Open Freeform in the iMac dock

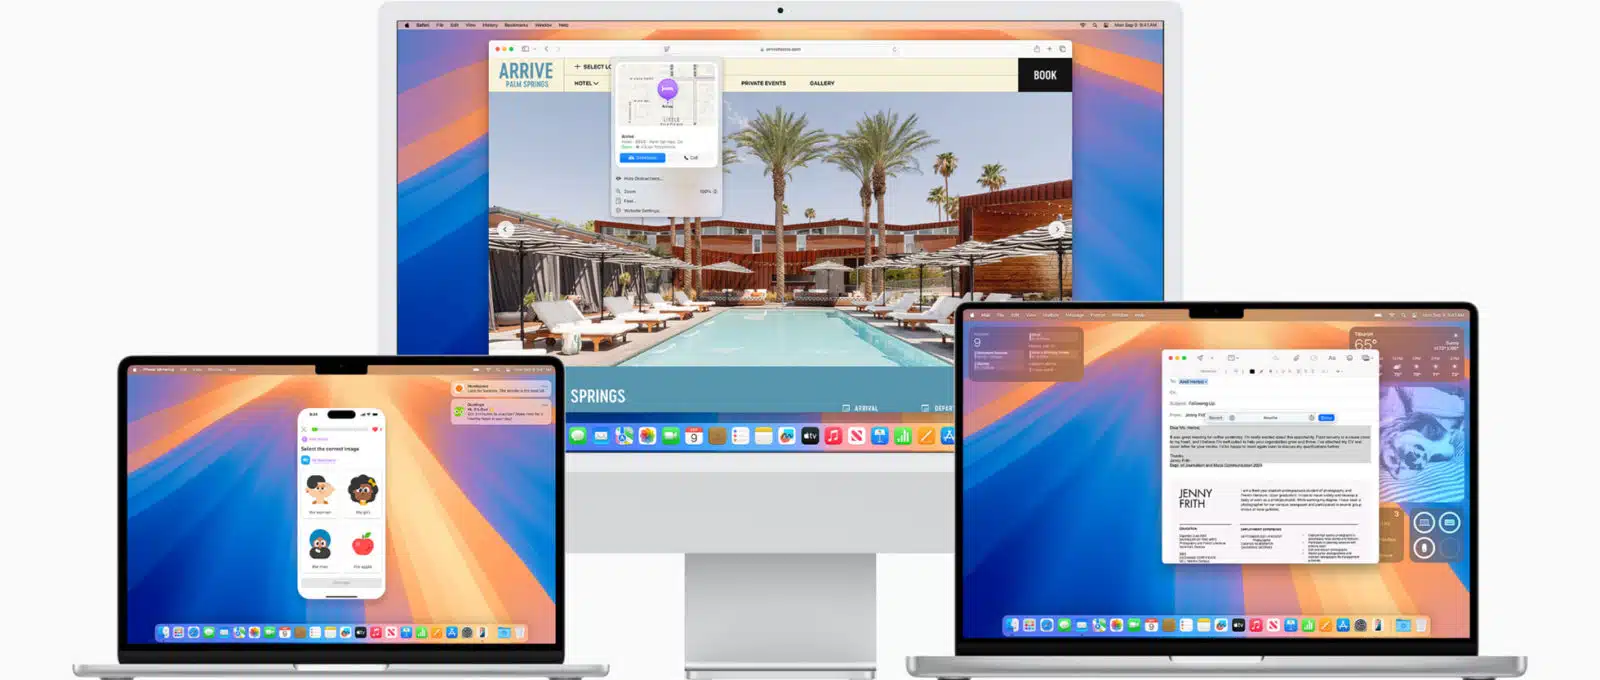(x=787, y=436)
